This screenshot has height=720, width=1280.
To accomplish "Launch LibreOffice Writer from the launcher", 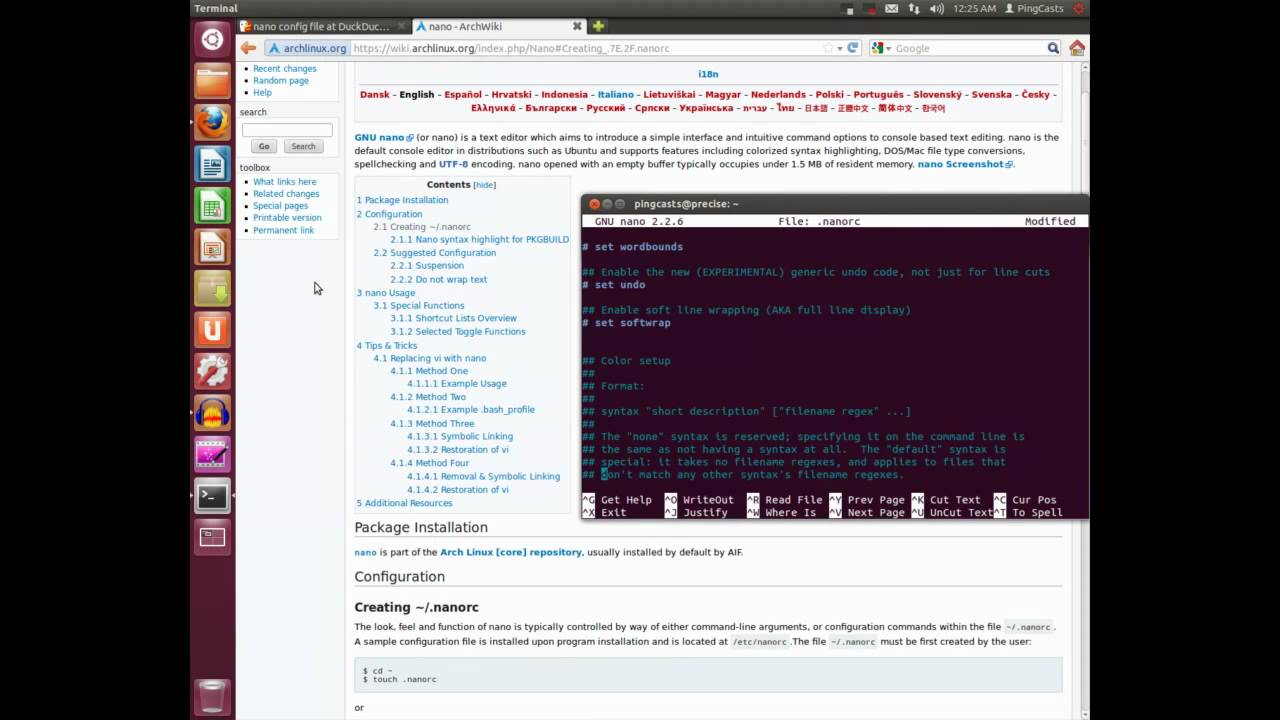I will pos(212,164).
